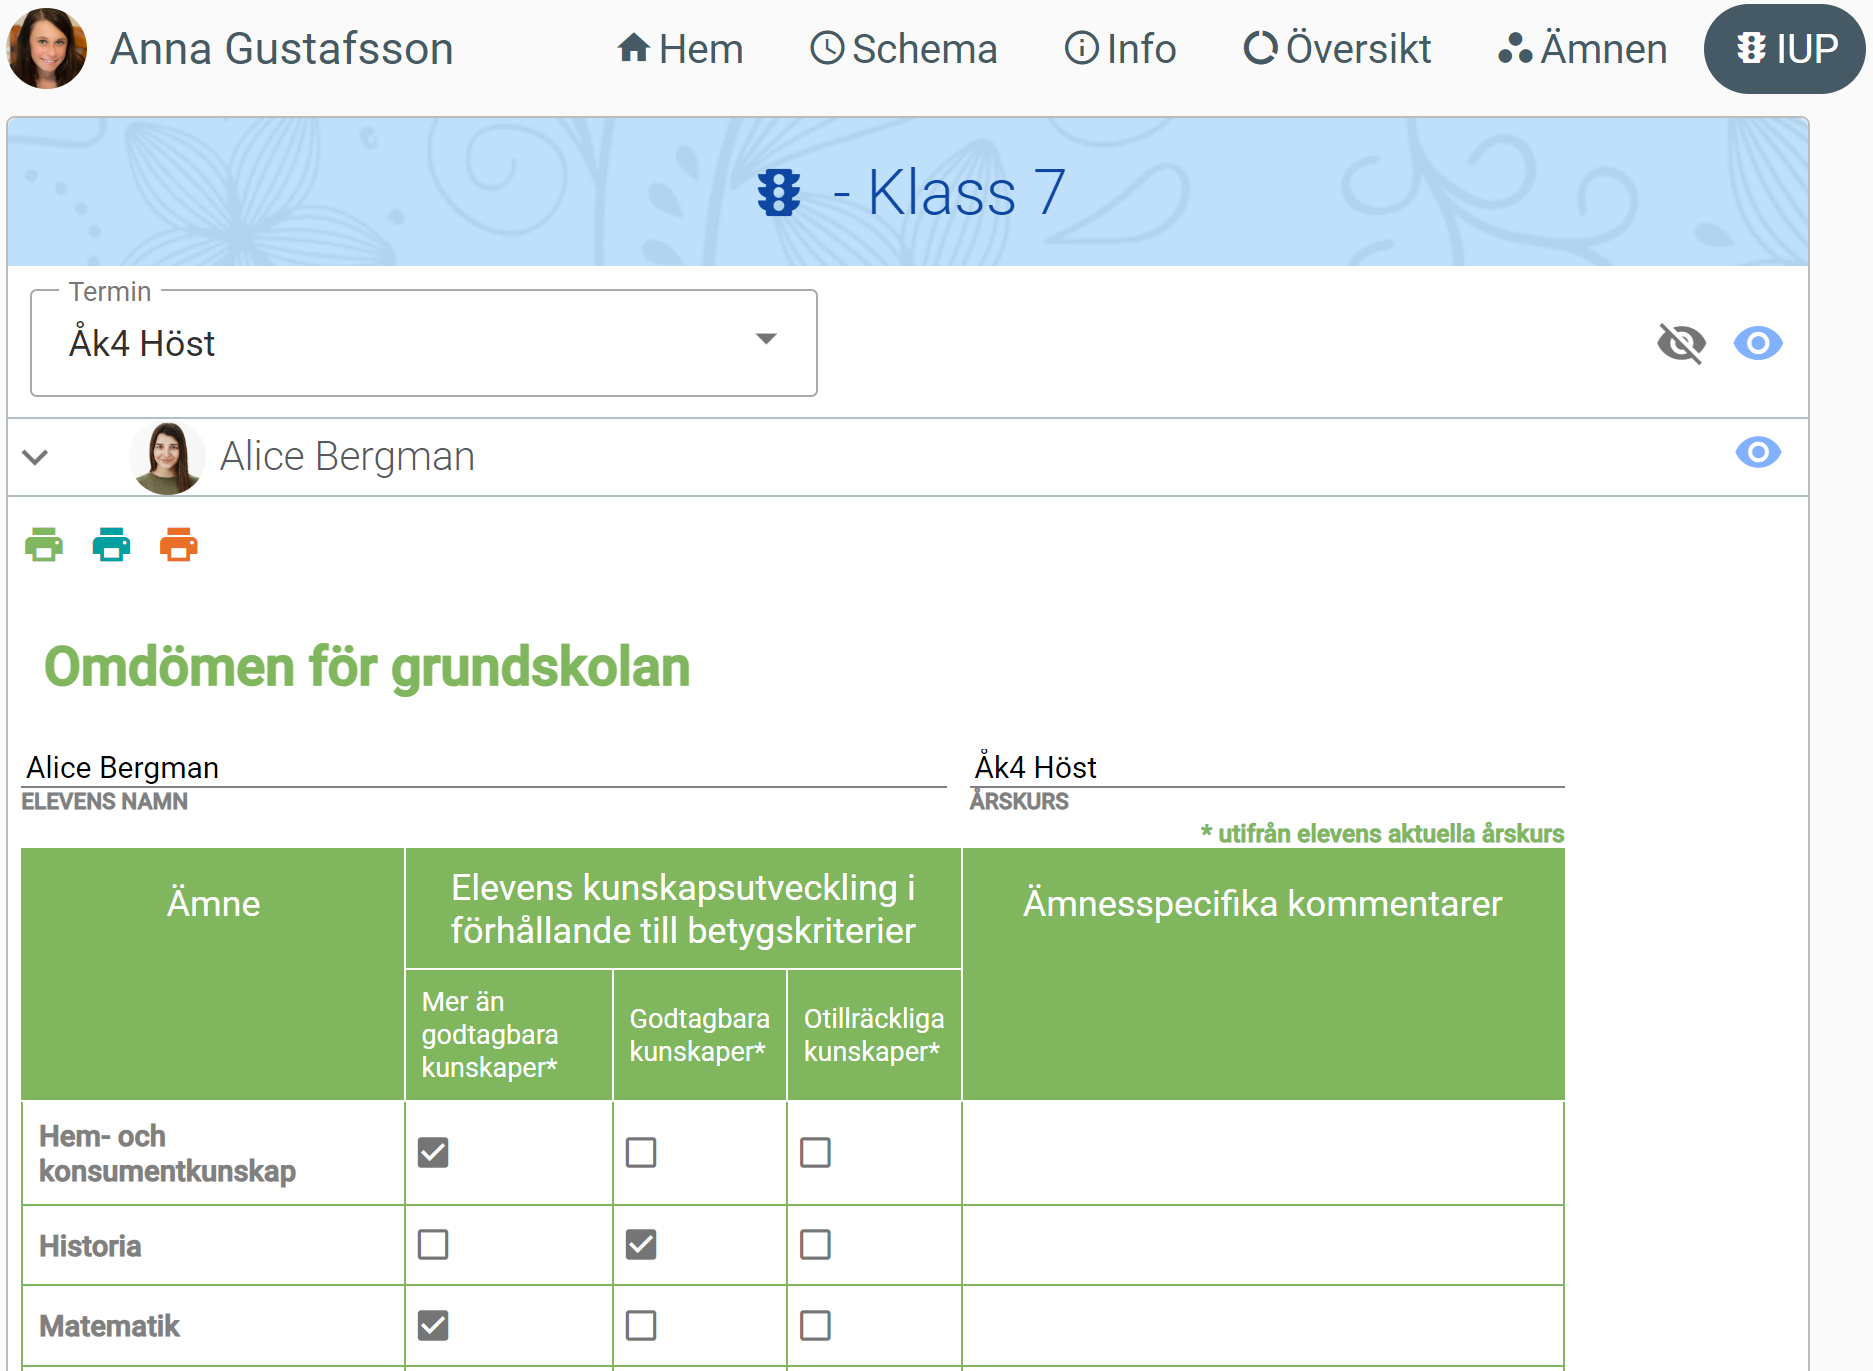Click the teal printer icon

pos(111,545)
